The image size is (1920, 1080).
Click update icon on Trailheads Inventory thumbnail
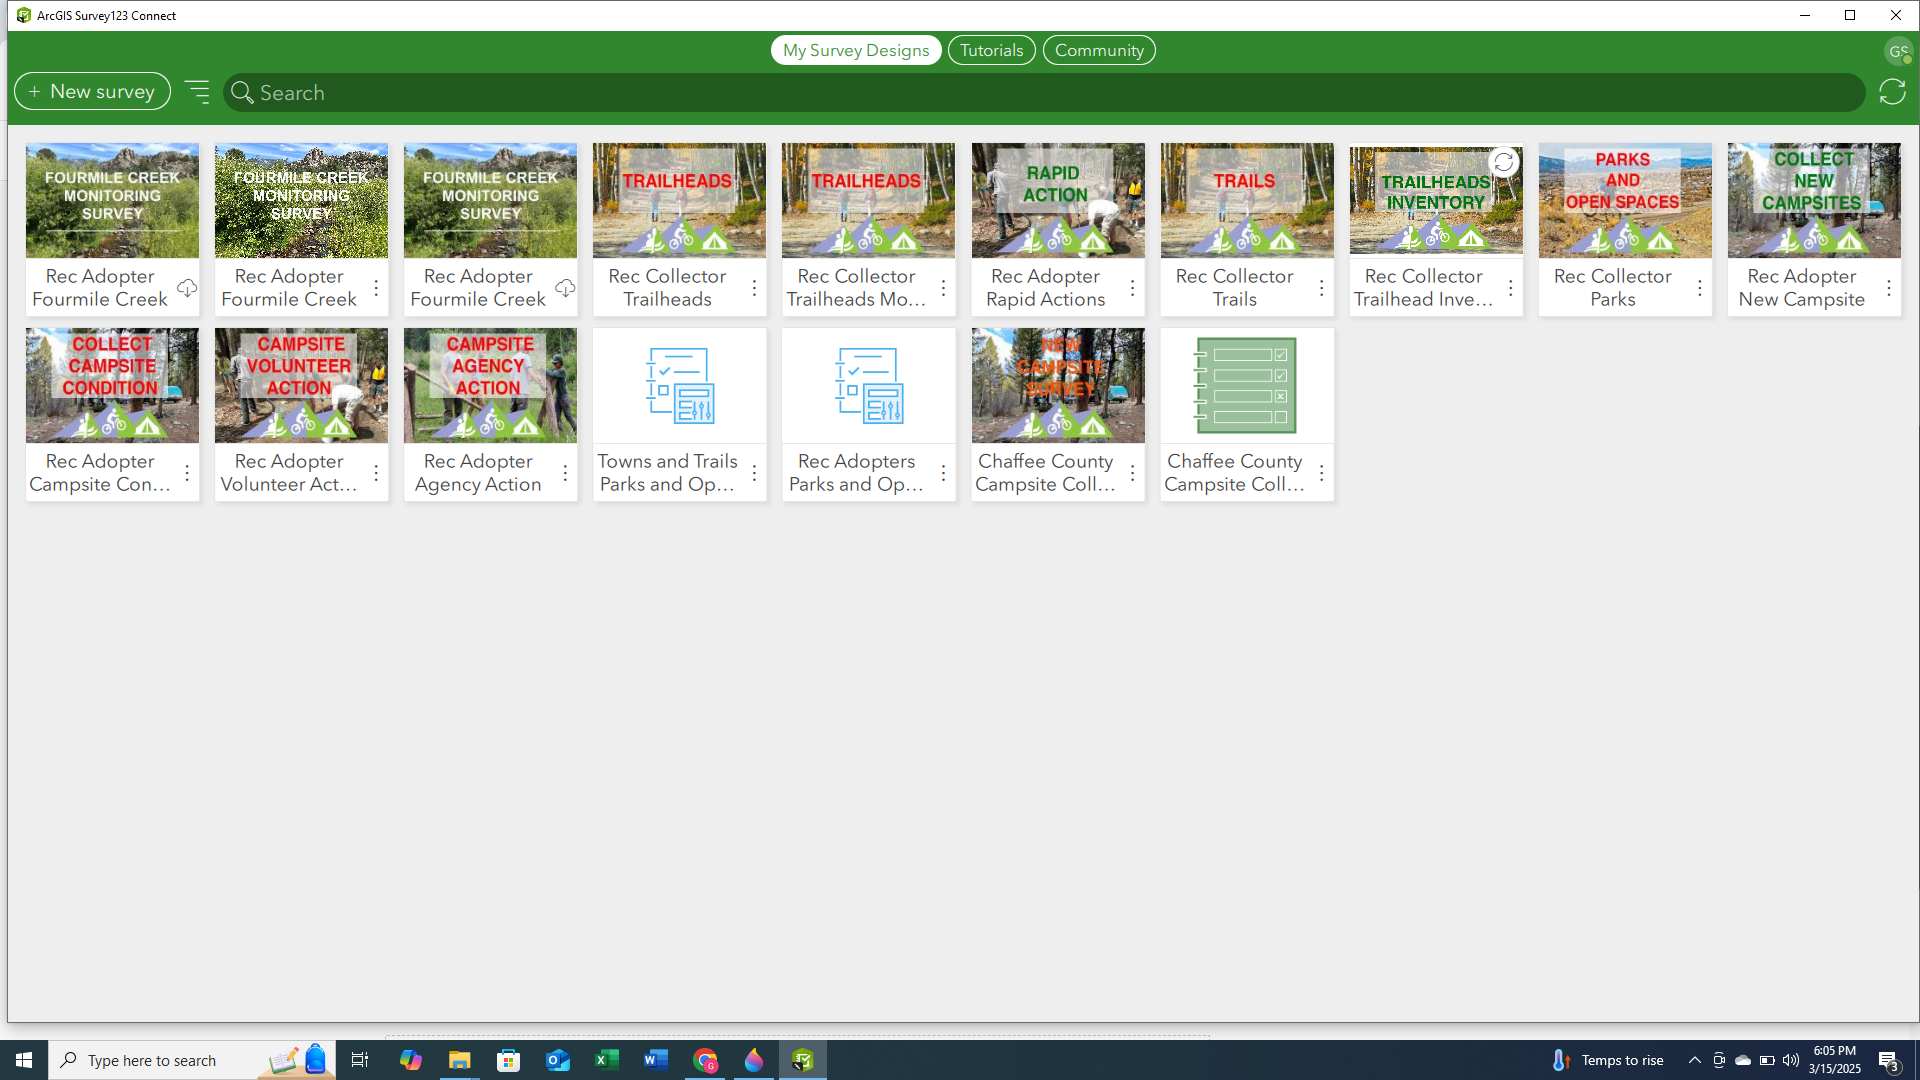1503,162
